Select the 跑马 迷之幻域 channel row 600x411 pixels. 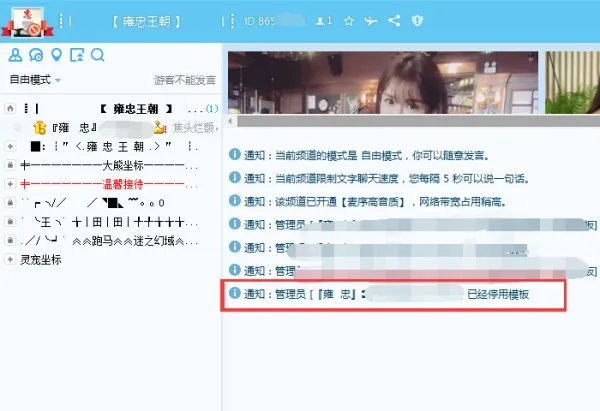click(111, 241)
